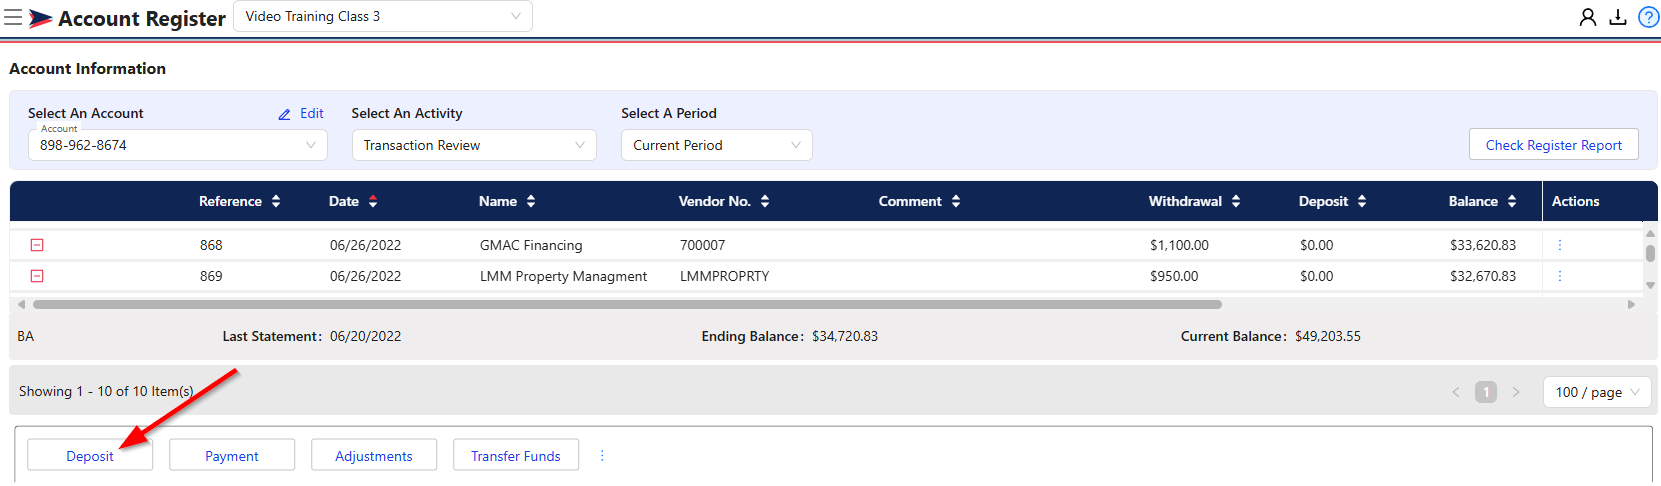Screen dimensions: 1661x486
Task: Open Video Training Class 3 dropdown
Action: pos(383,16)
